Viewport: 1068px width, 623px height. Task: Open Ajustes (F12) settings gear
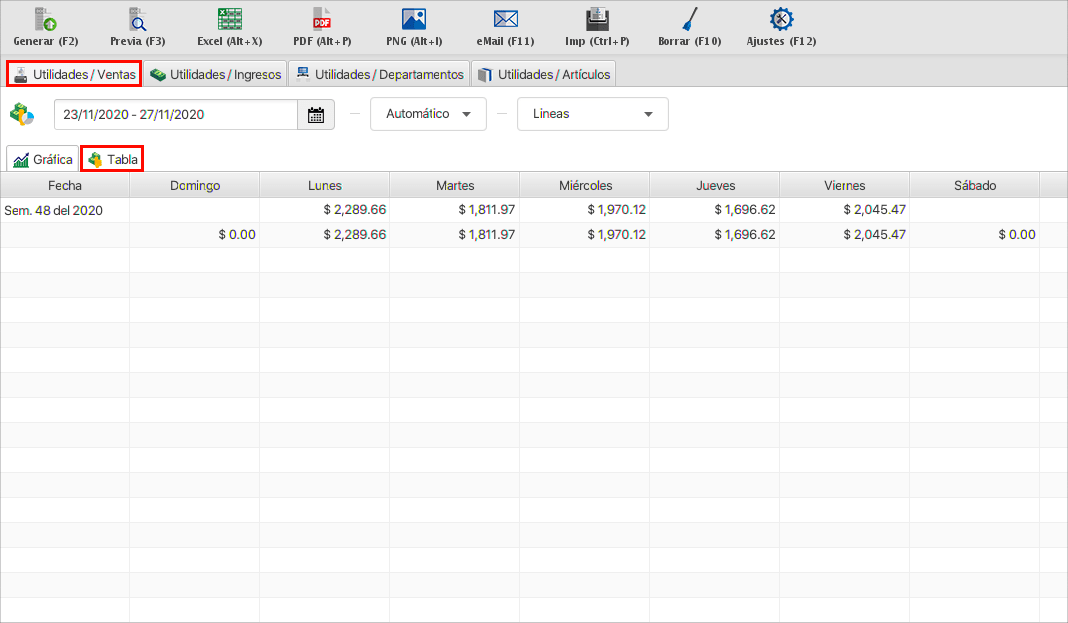click(x=781, y=20)
